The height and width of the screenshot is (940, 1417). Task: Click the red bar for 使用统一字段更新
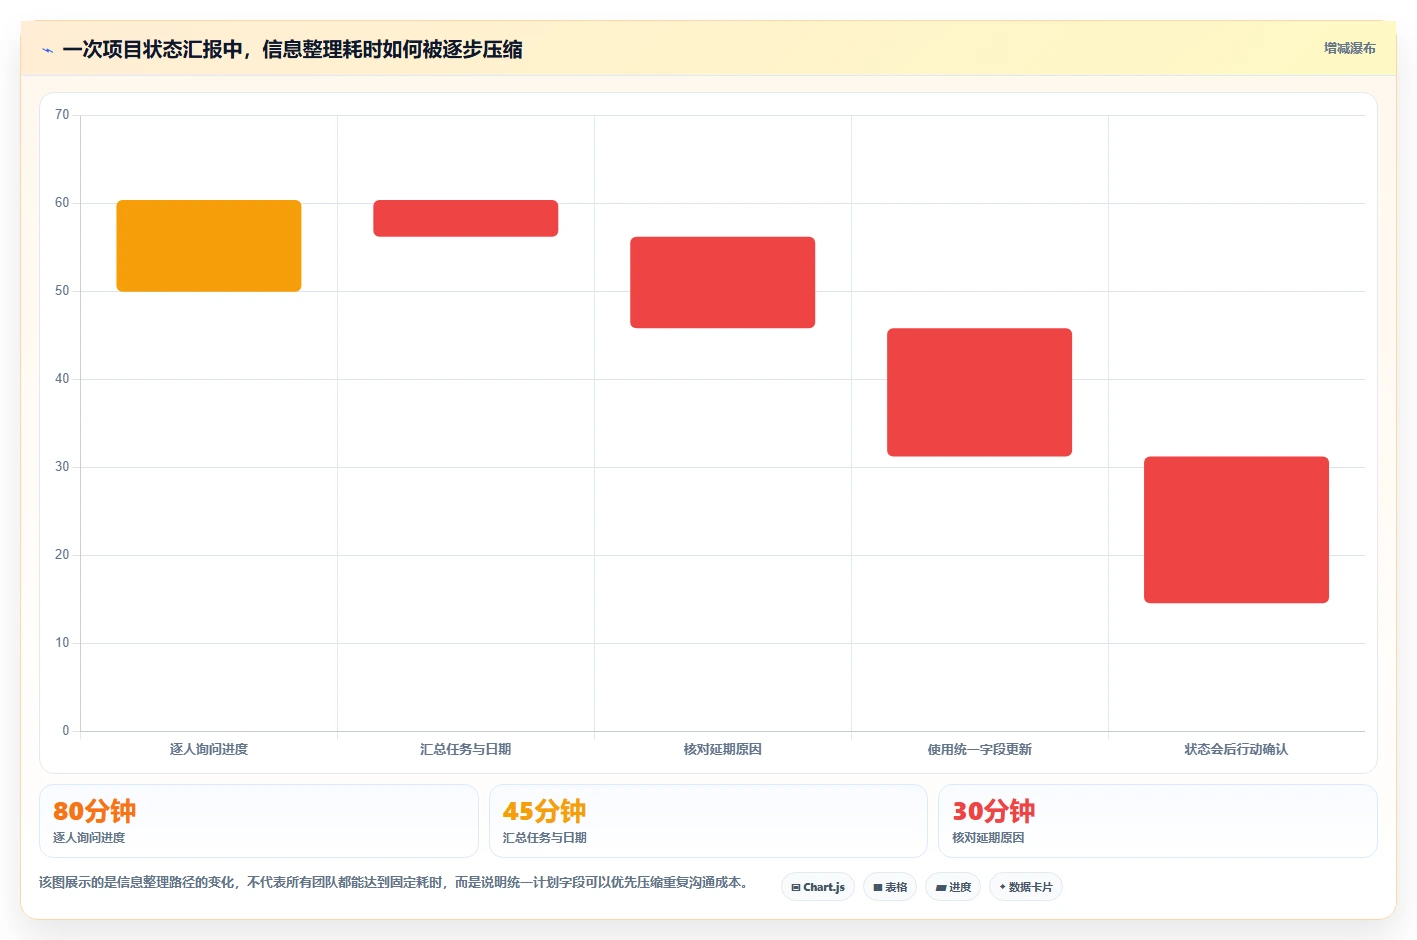980,392
